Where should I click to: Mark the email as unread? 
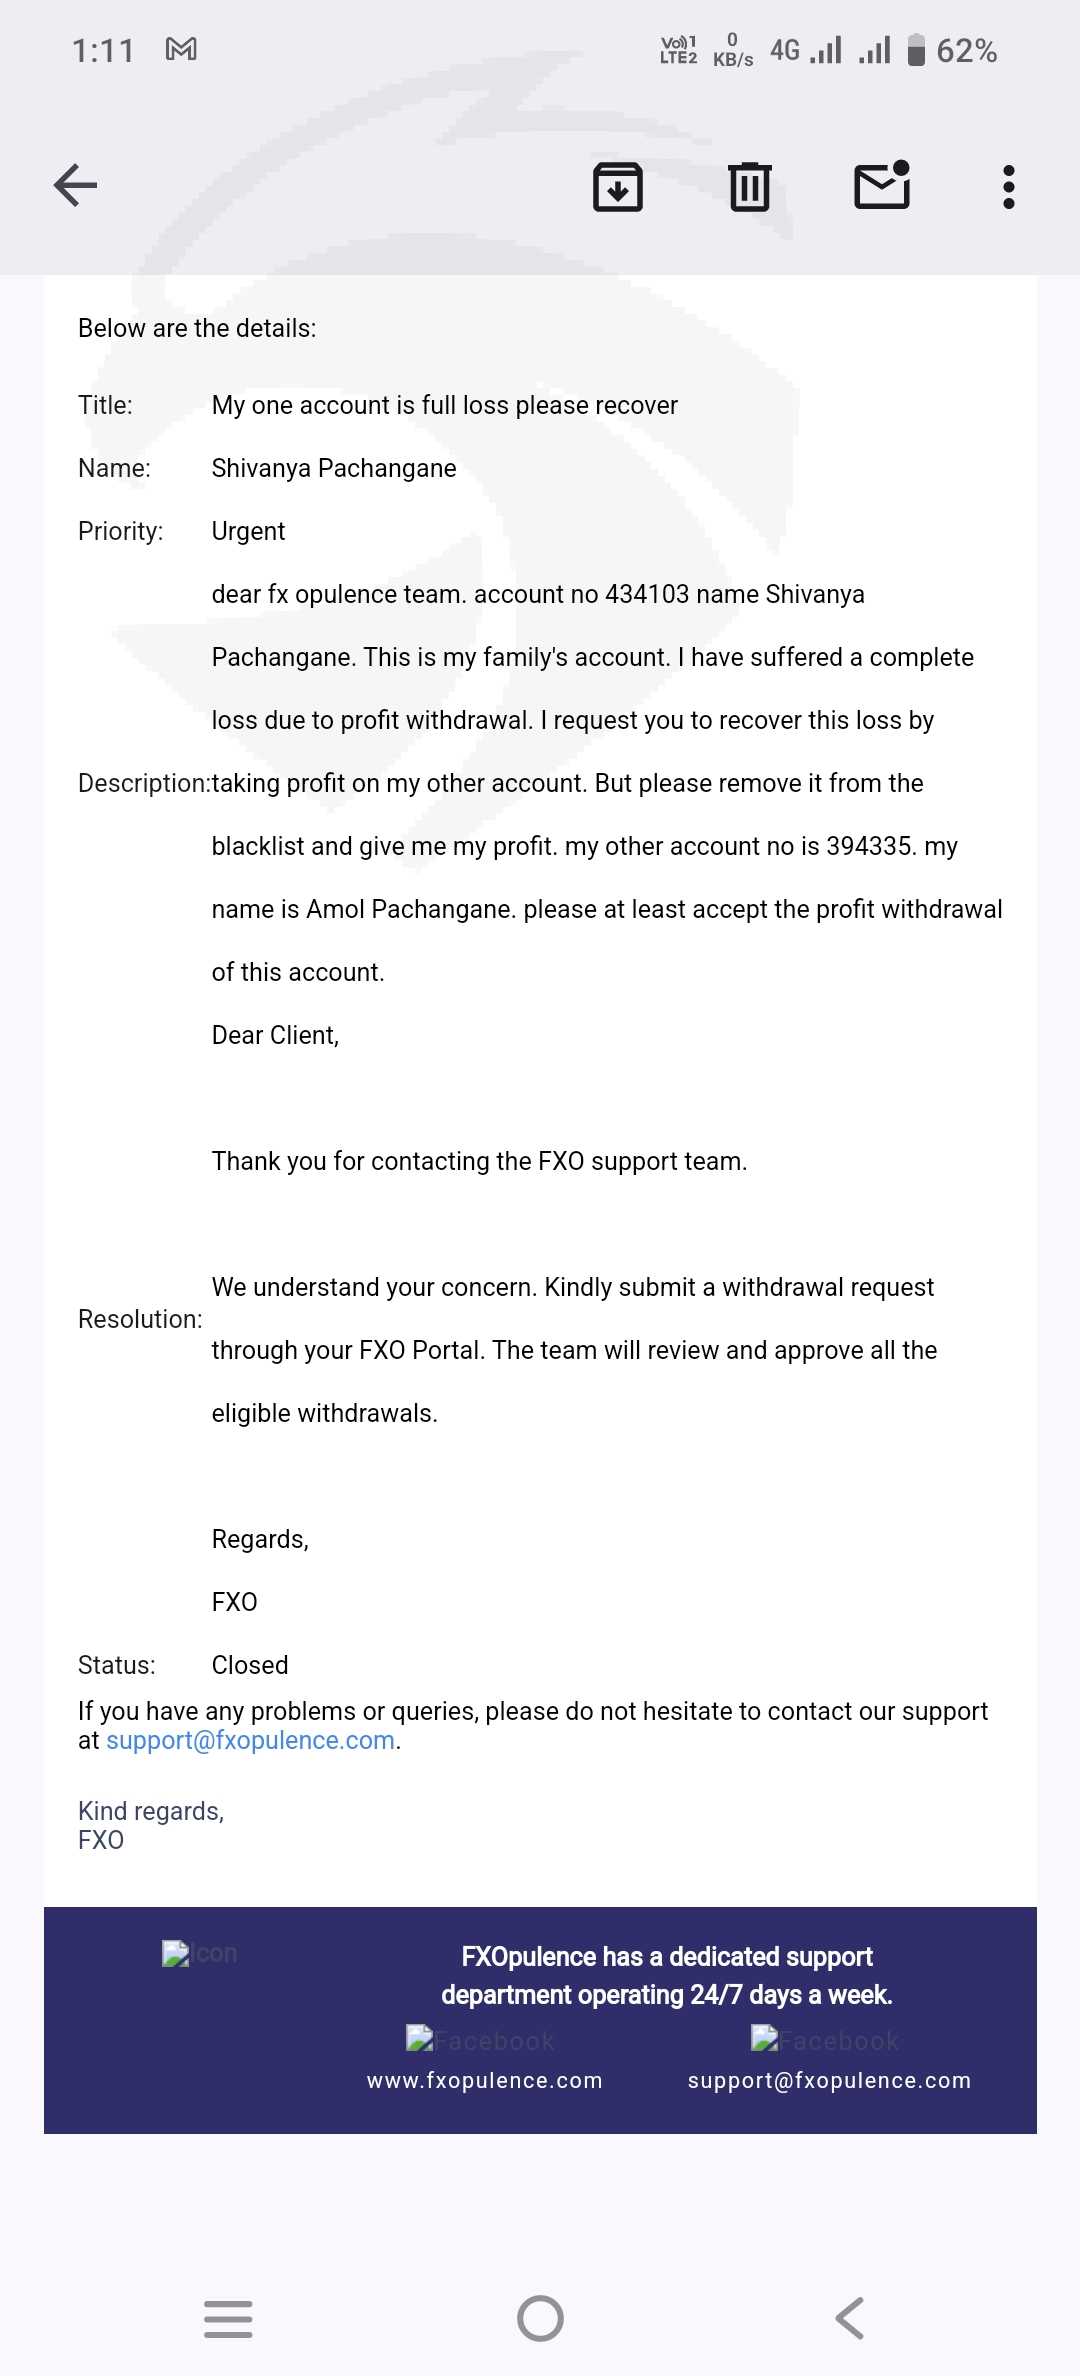coord(882,186)
